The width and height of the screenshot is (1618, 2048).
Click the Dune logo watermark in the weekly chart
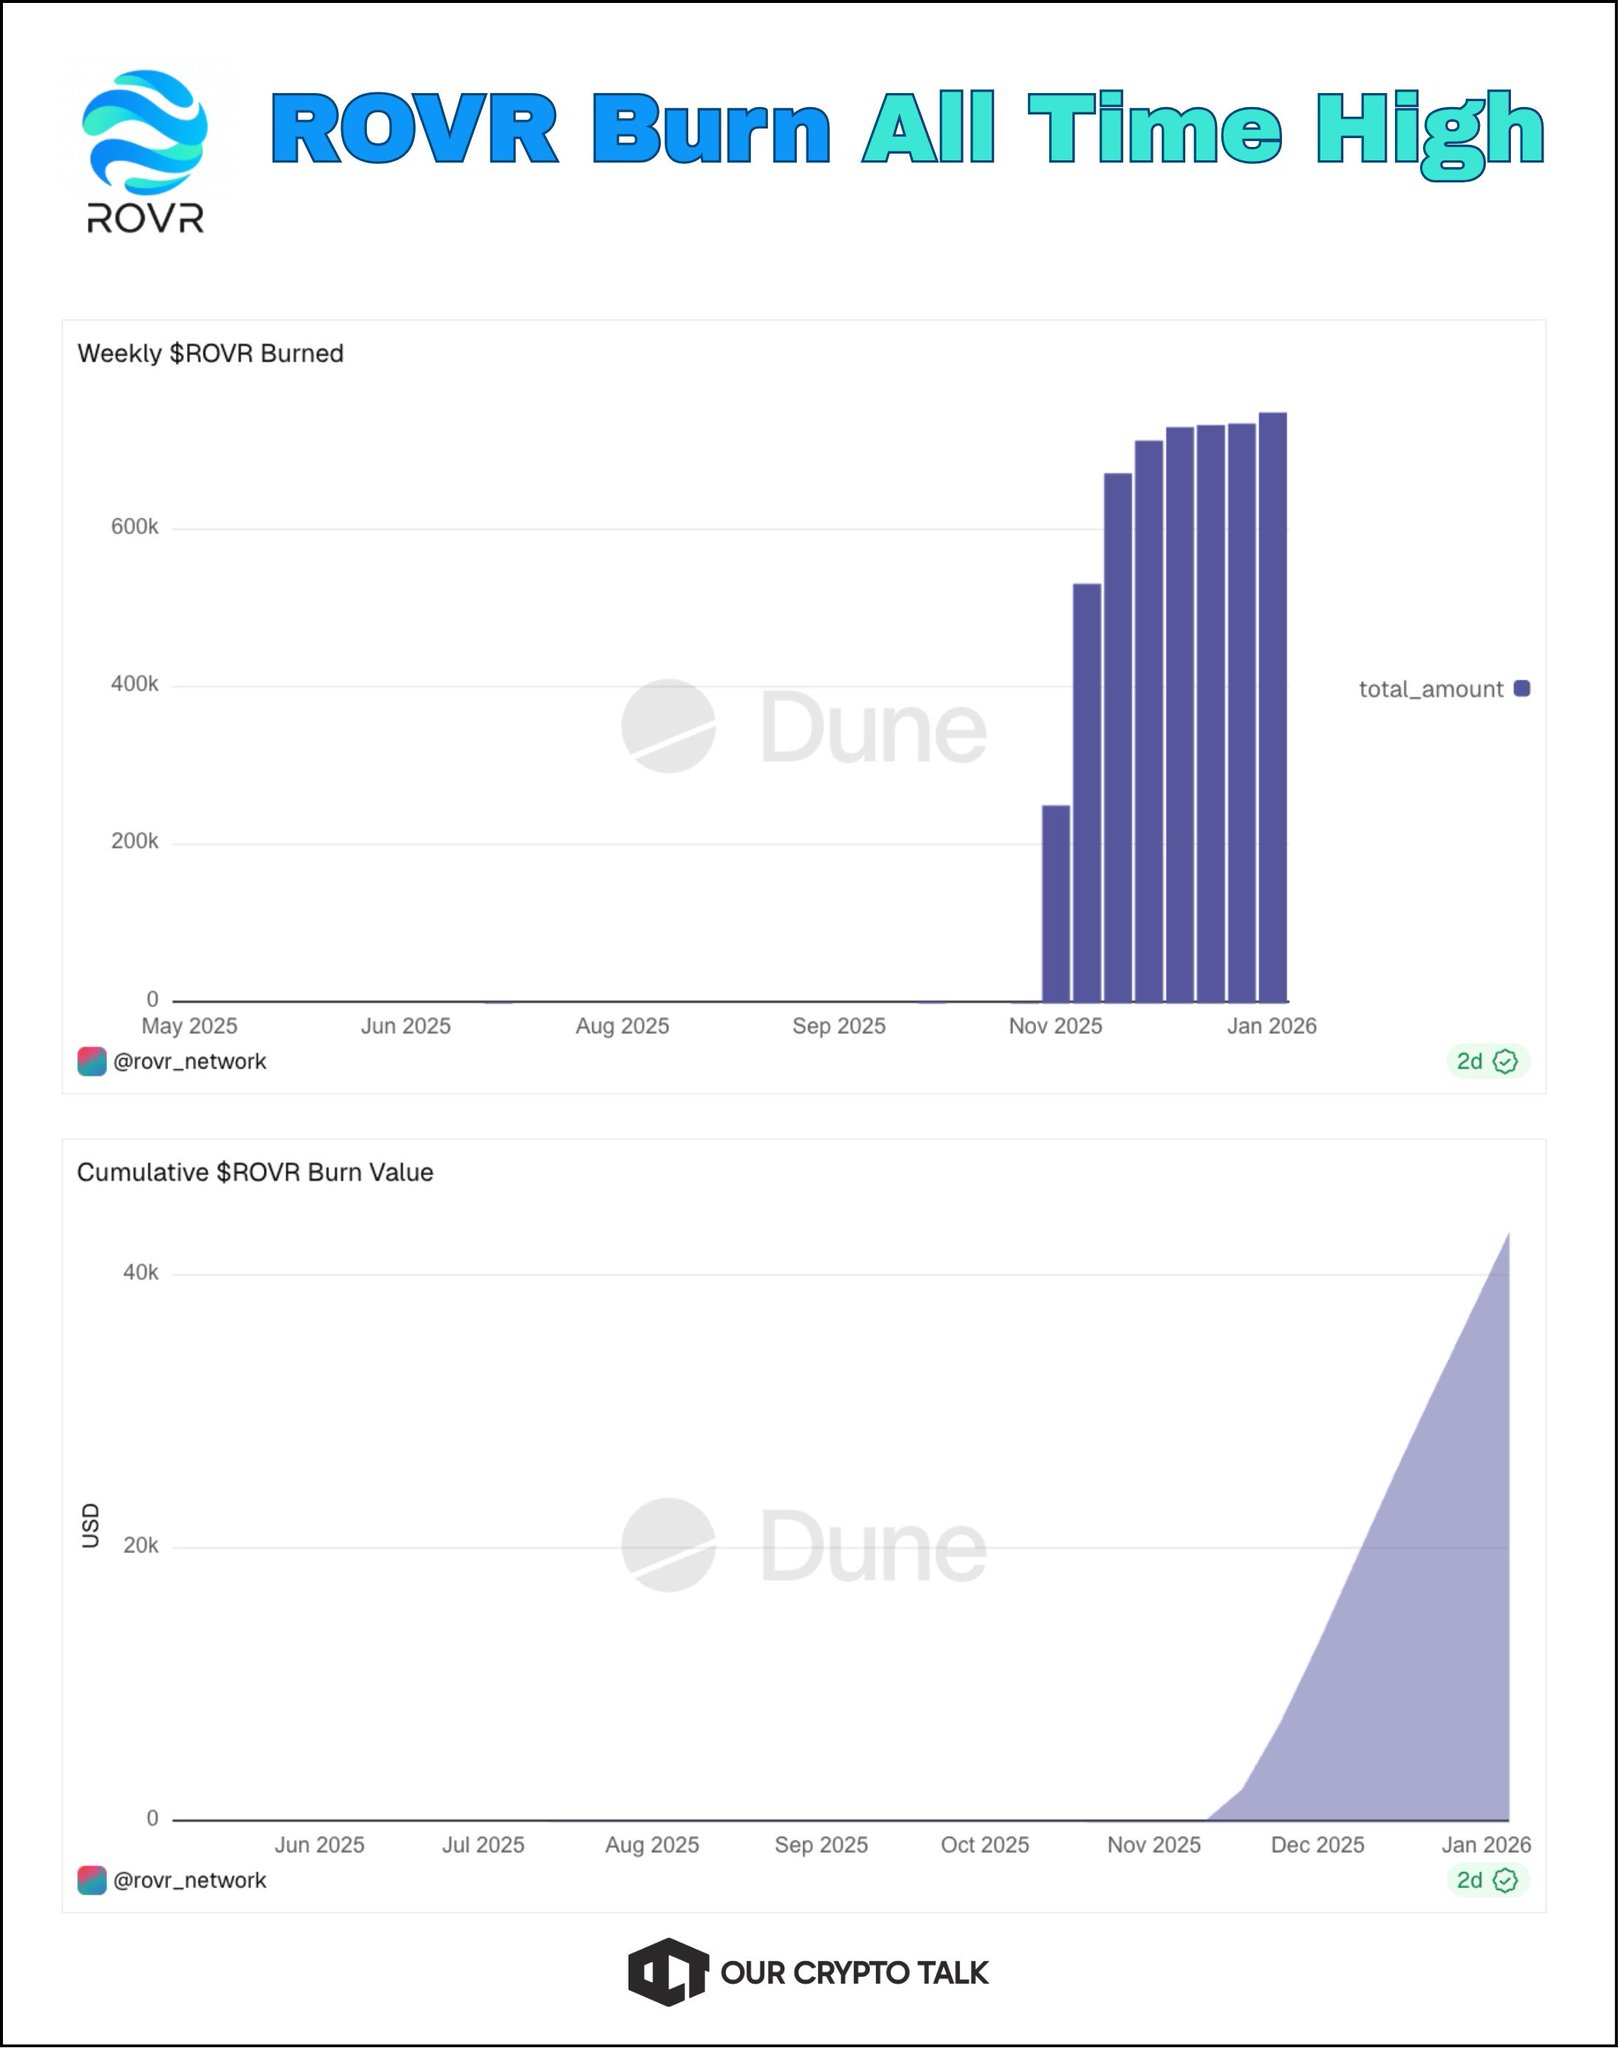click(x=668, y=726)
